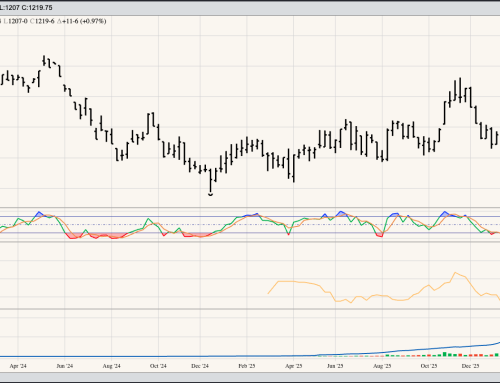The height and width of the screenshot is (383, 500).
Task: Click the Apr '25 date axis label
Action: click(x=293, y=366)
